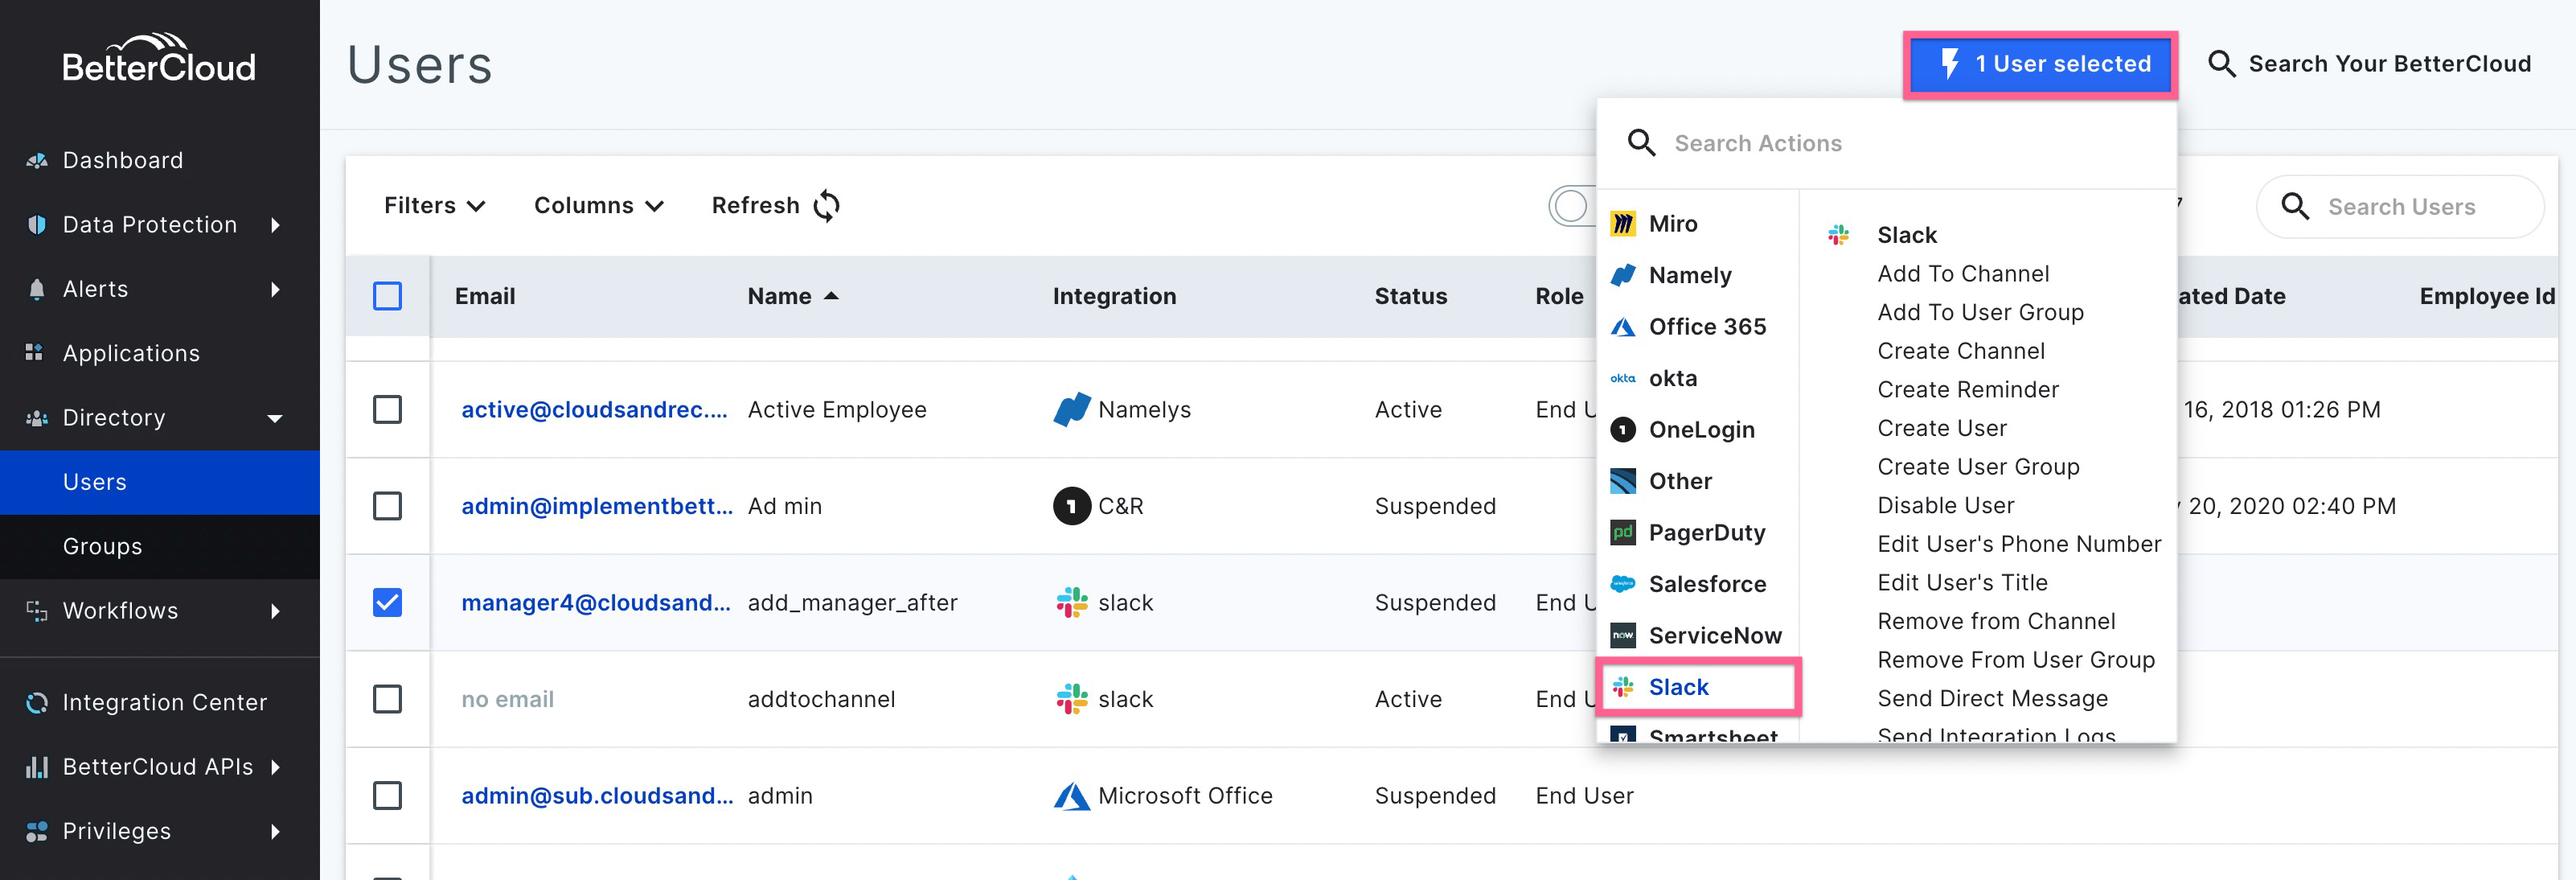Click the 1 User selected button
Screen dimensions: 2576x880
(2039, 63)
